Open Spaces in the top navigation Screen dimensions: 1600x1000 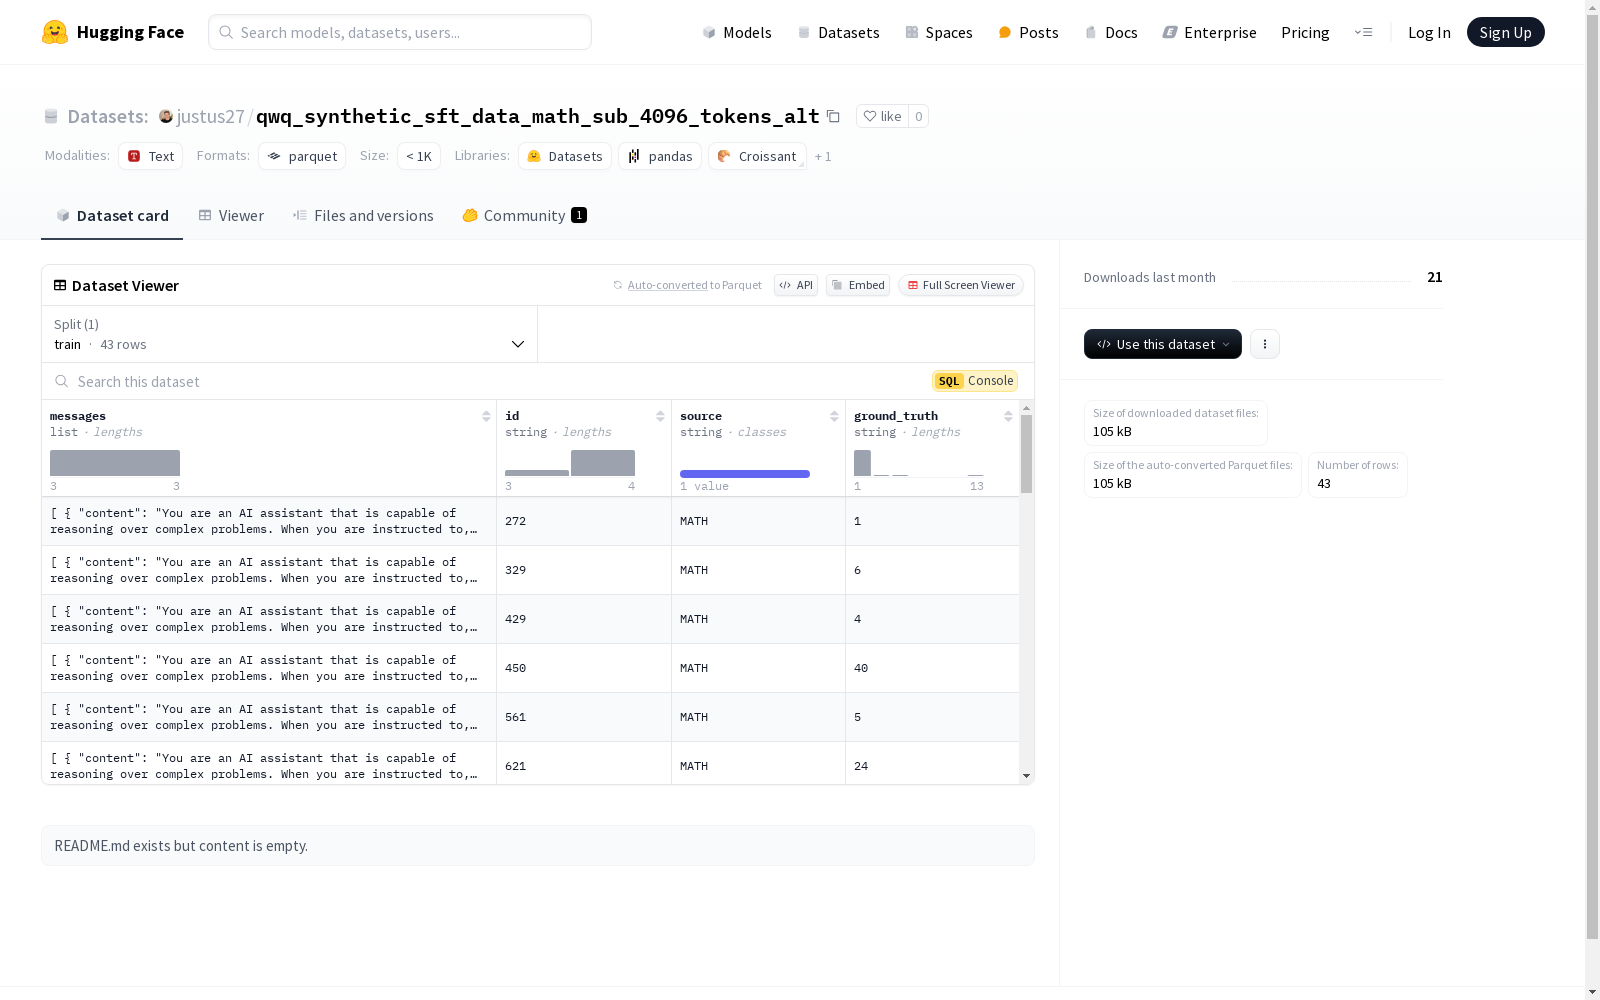click(x=939, y=32)
